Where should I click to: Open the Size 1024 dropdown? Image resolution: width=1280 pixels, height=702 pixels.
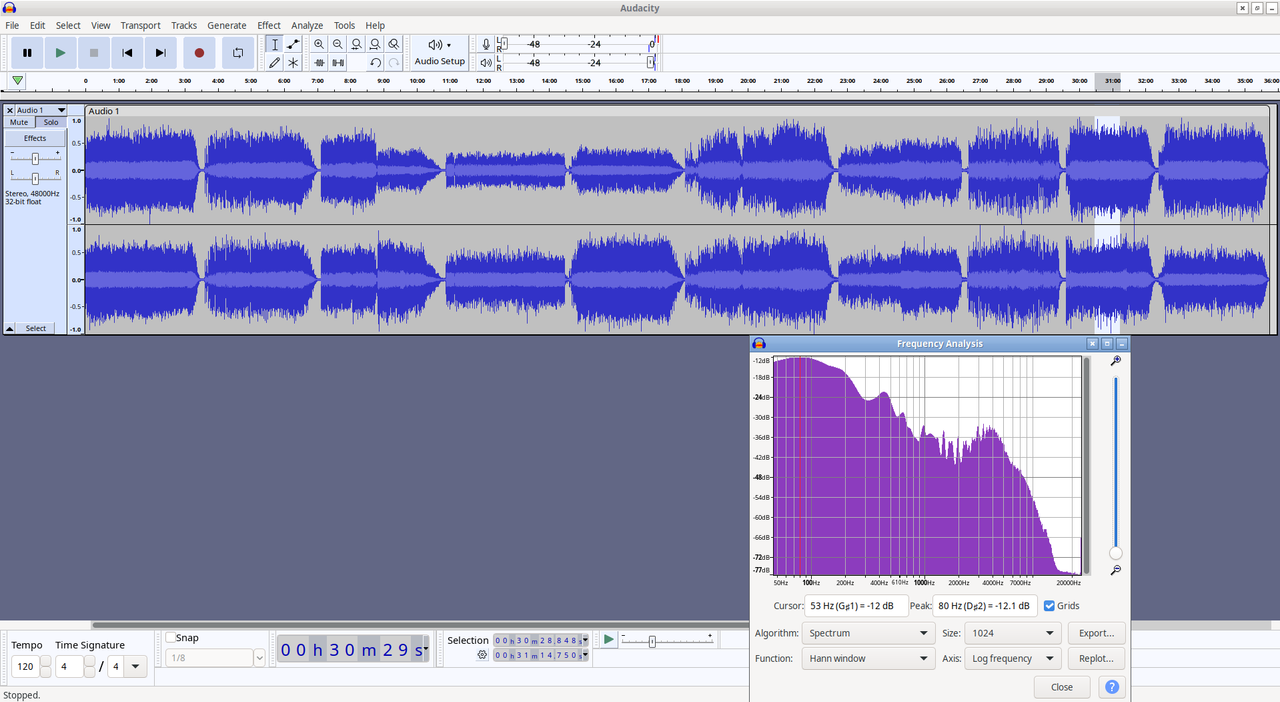point(1013,633)
